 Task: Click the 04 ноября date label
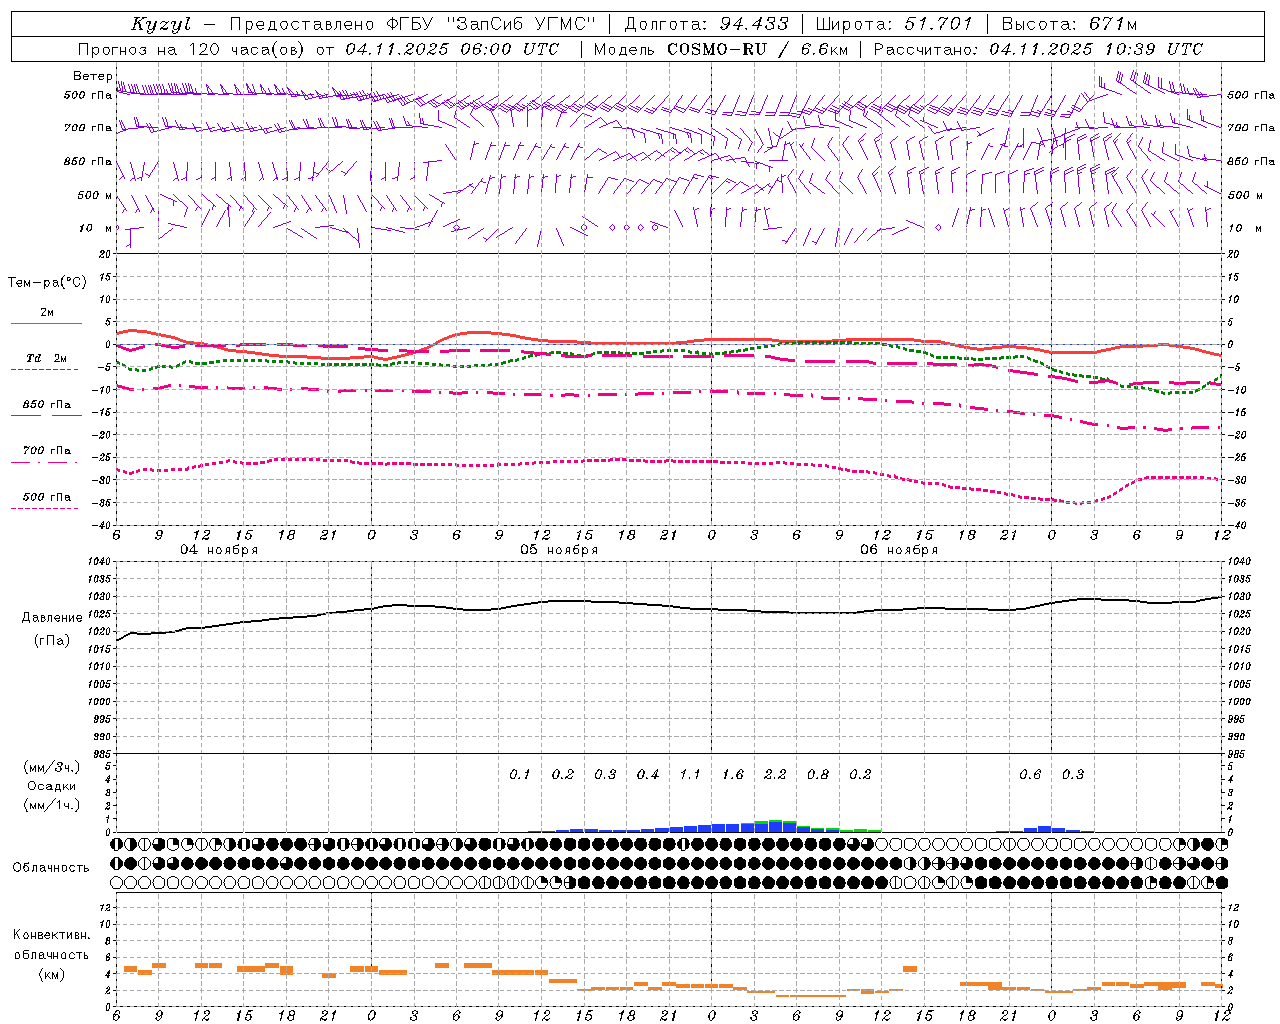coord(219,550)
